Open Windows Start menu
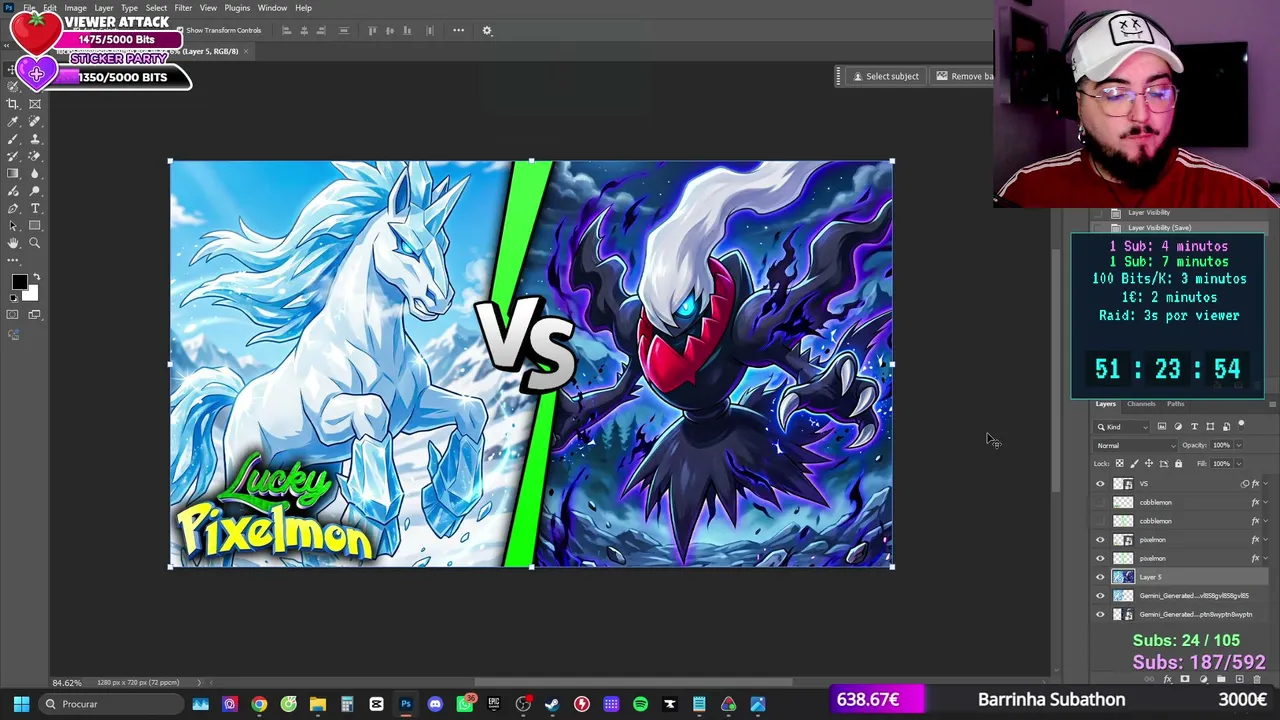The height and width of the screenshot is (720, 1280). click(x=21, y=704)
